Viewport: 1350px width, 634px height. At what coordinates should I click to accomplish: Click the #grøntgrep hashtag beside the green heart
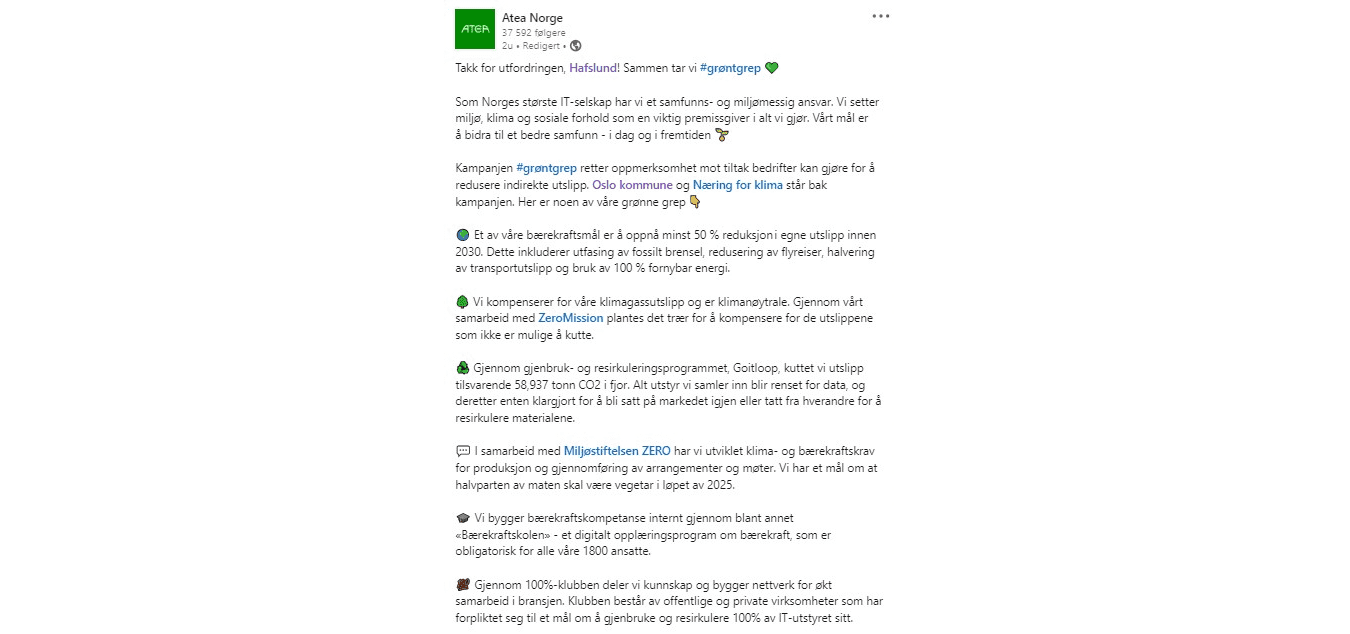(729, 68)
